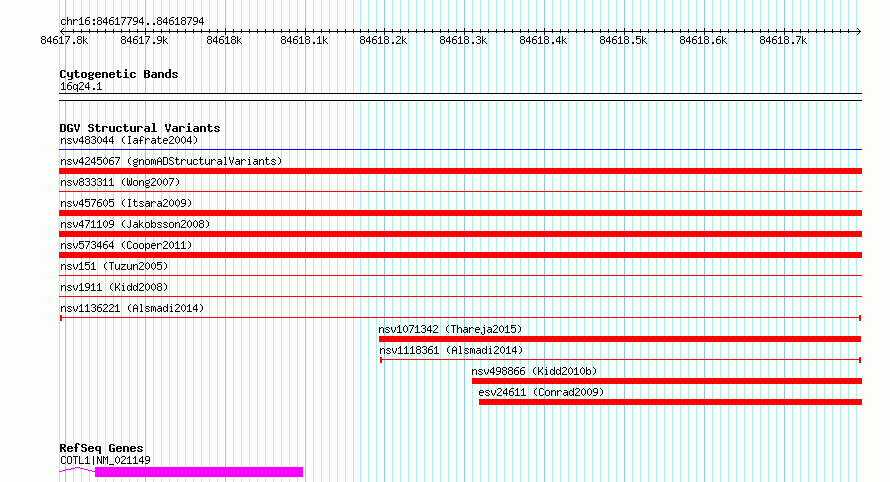The height and width of the screenshot is (482, 890).
Task: Select variant label nsv1118361 (Alsmadi2014)
Action: coord(451,350)
